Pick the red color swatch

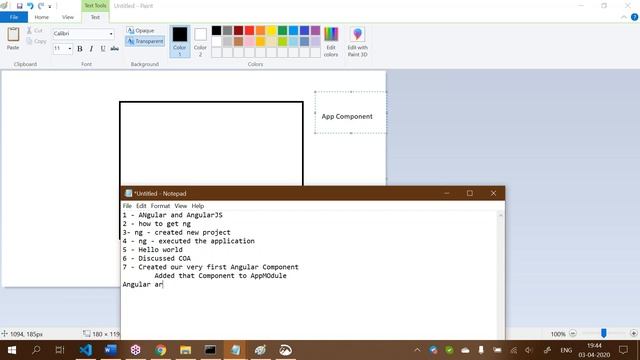(x=249, y=30)
